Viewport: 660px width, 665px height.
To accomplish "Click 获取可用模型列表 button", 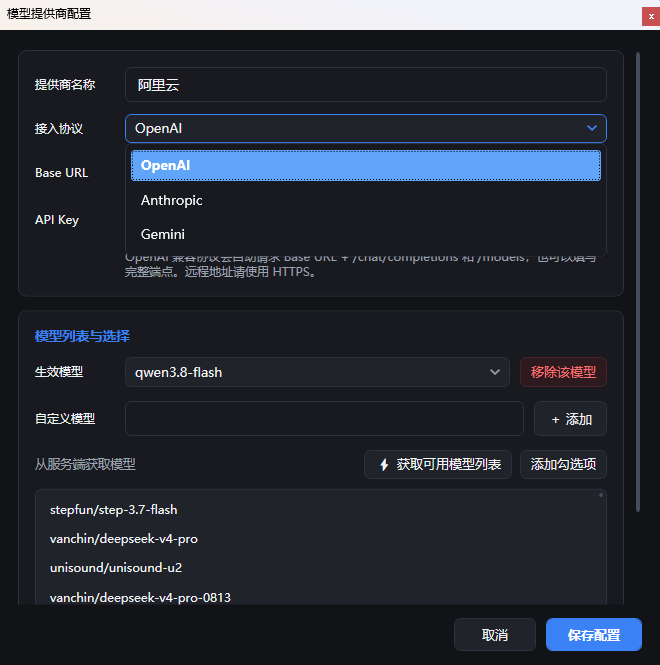I will coord(438,464).
